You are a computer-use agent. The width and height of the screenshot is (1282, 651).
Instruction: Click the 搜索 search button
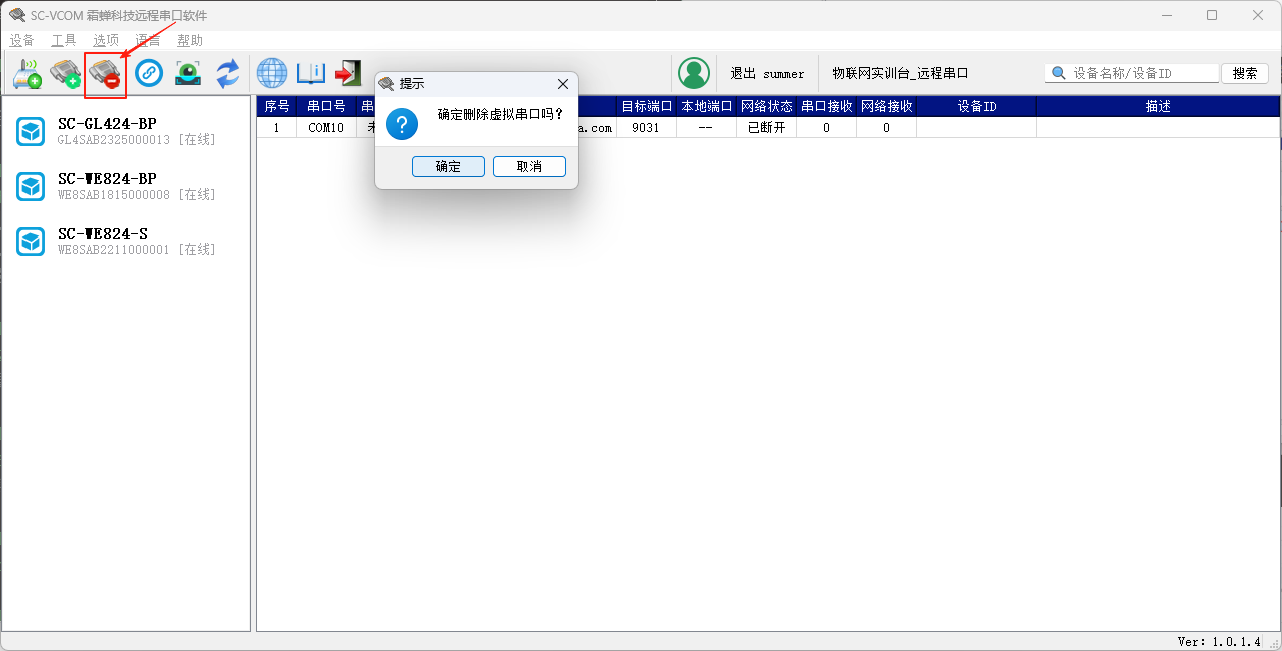click(1245, 74)
